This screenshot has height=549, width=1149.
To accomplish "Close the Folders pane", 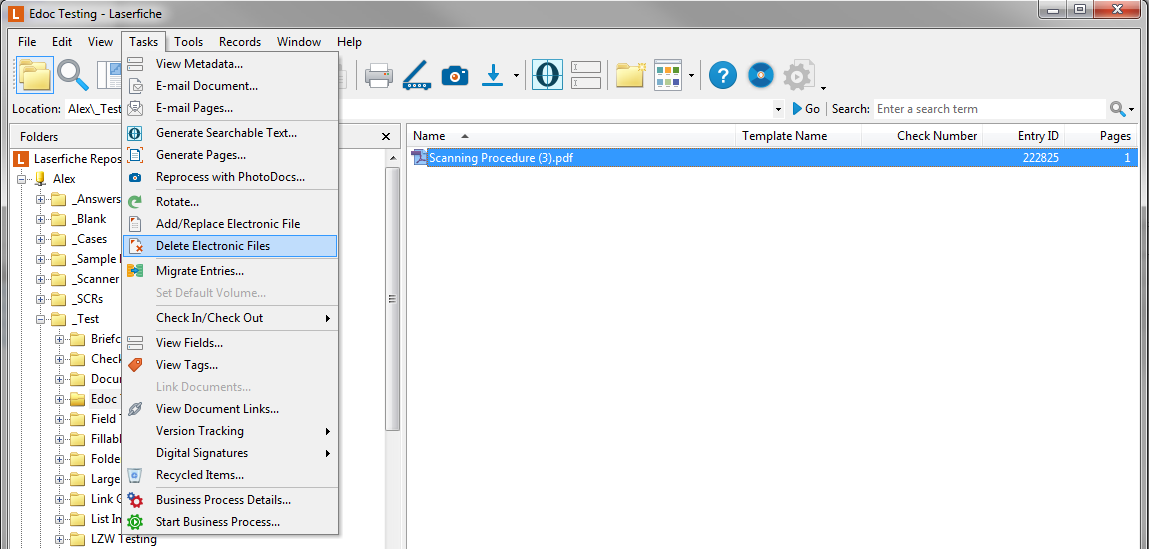I will pos(386,136).
